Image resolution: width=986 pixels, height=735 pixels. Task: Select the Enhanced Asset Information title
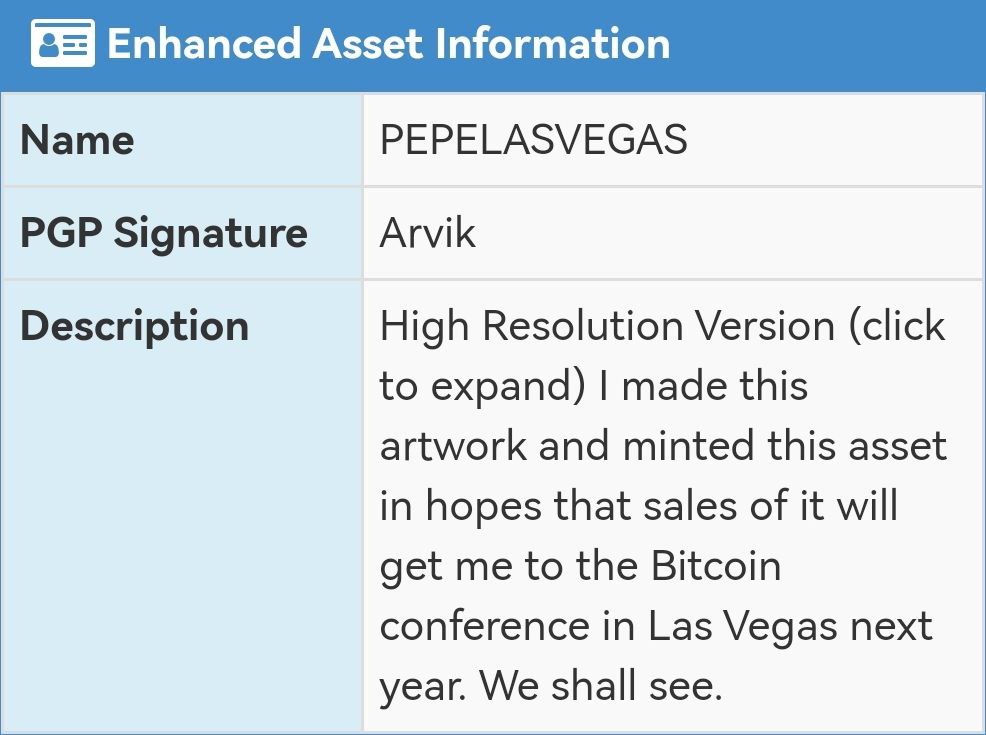389,43
